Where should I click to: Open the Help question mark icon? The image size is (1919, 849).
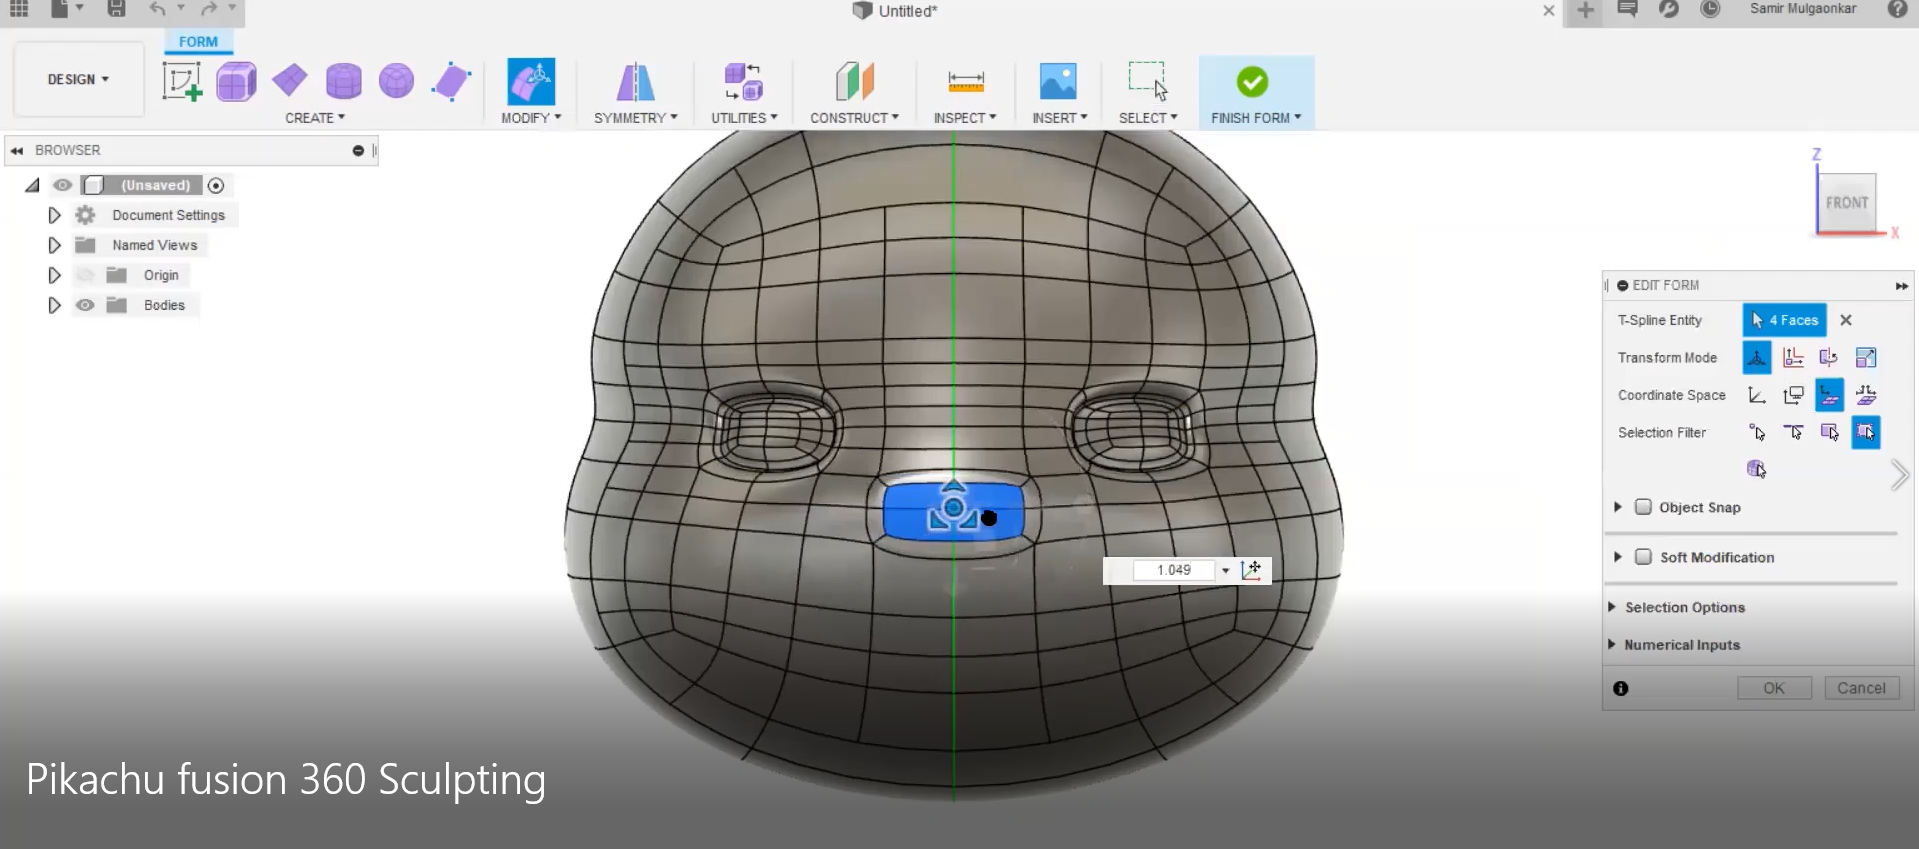click(x=1897, y=9)
